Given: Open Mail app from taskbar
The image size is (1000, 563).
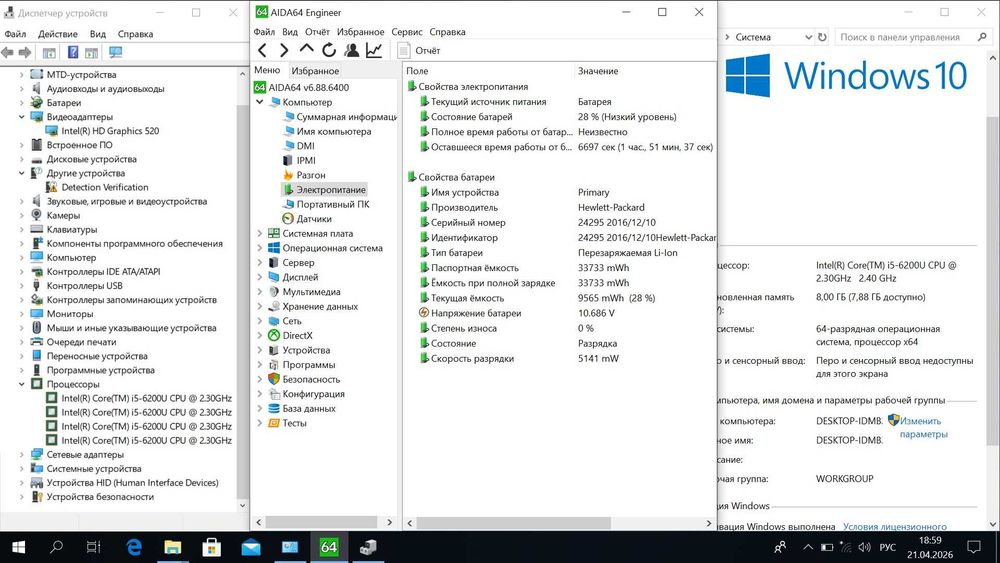Looking at the screenshot, I should coord(251,546).
